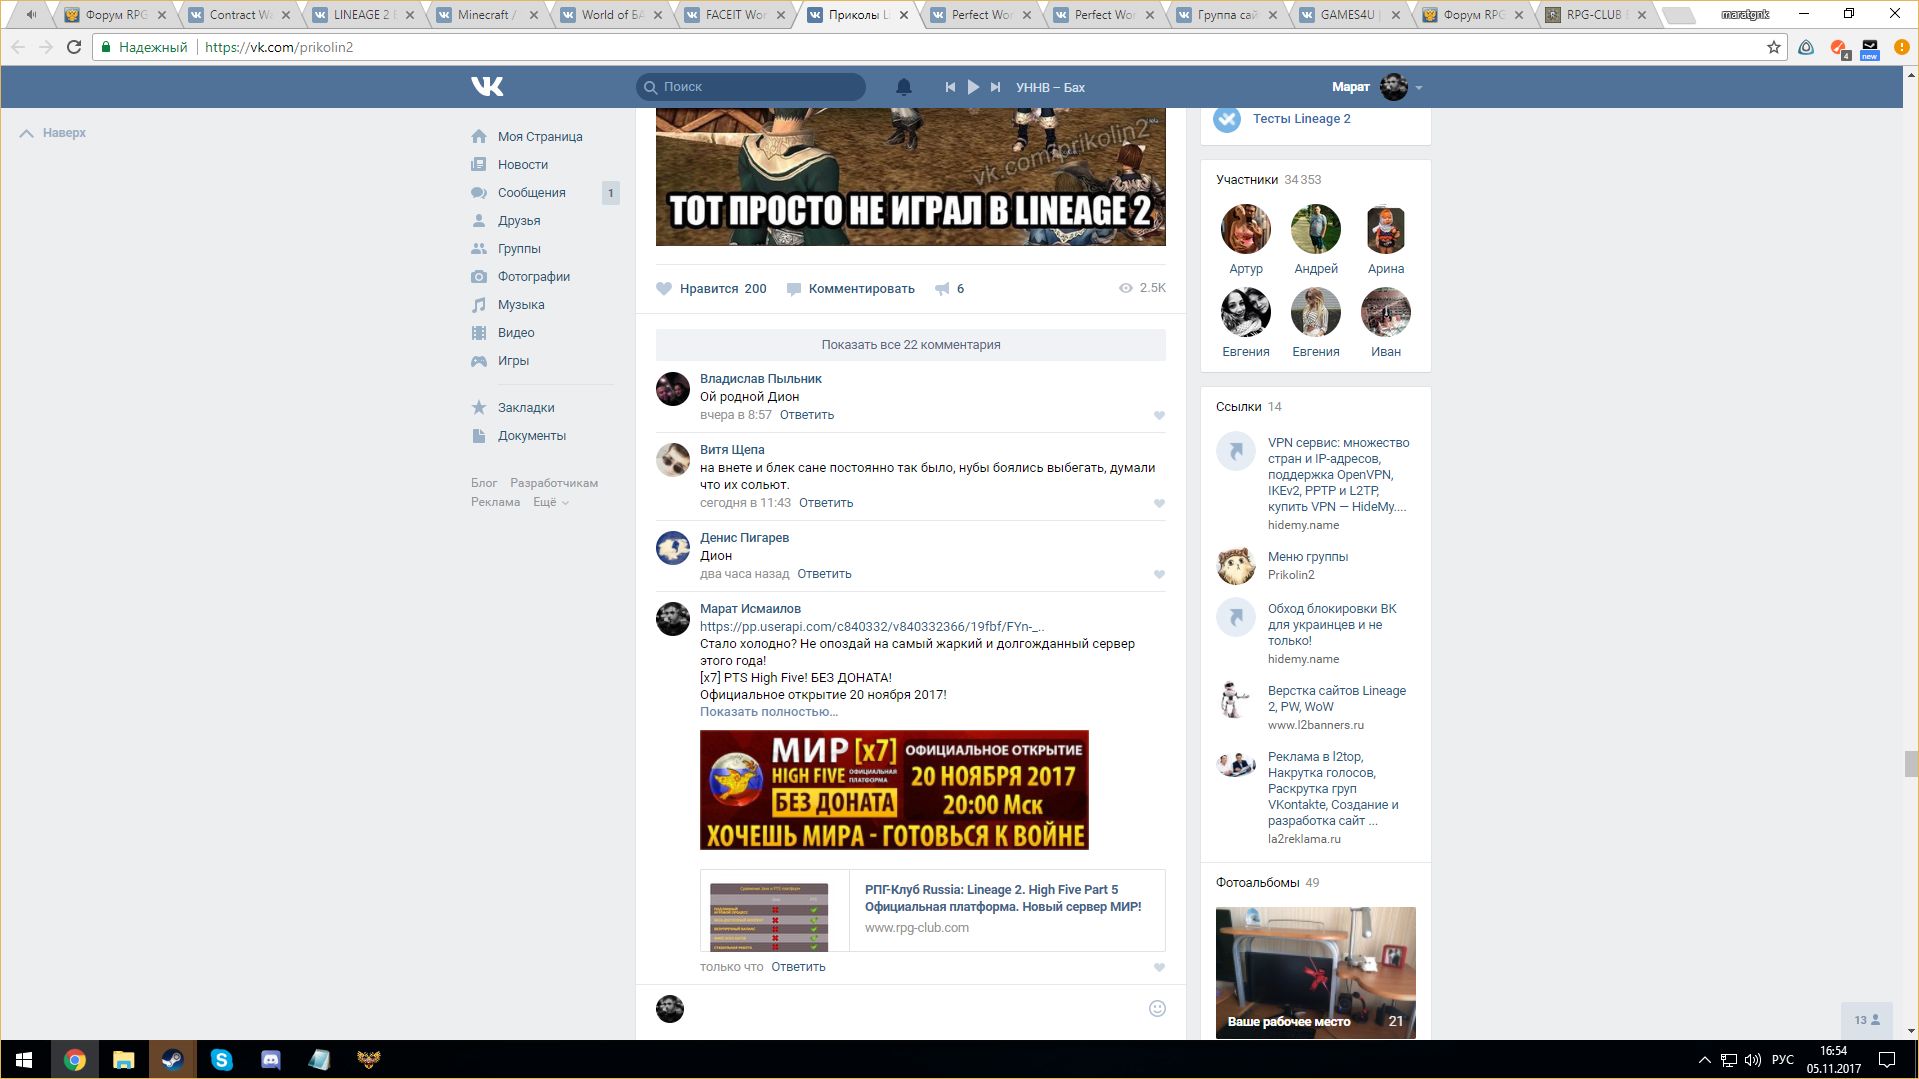This screenshot has height=1079, width=1919.
Task: Go to previous audio track
Action: pos(950,87)
